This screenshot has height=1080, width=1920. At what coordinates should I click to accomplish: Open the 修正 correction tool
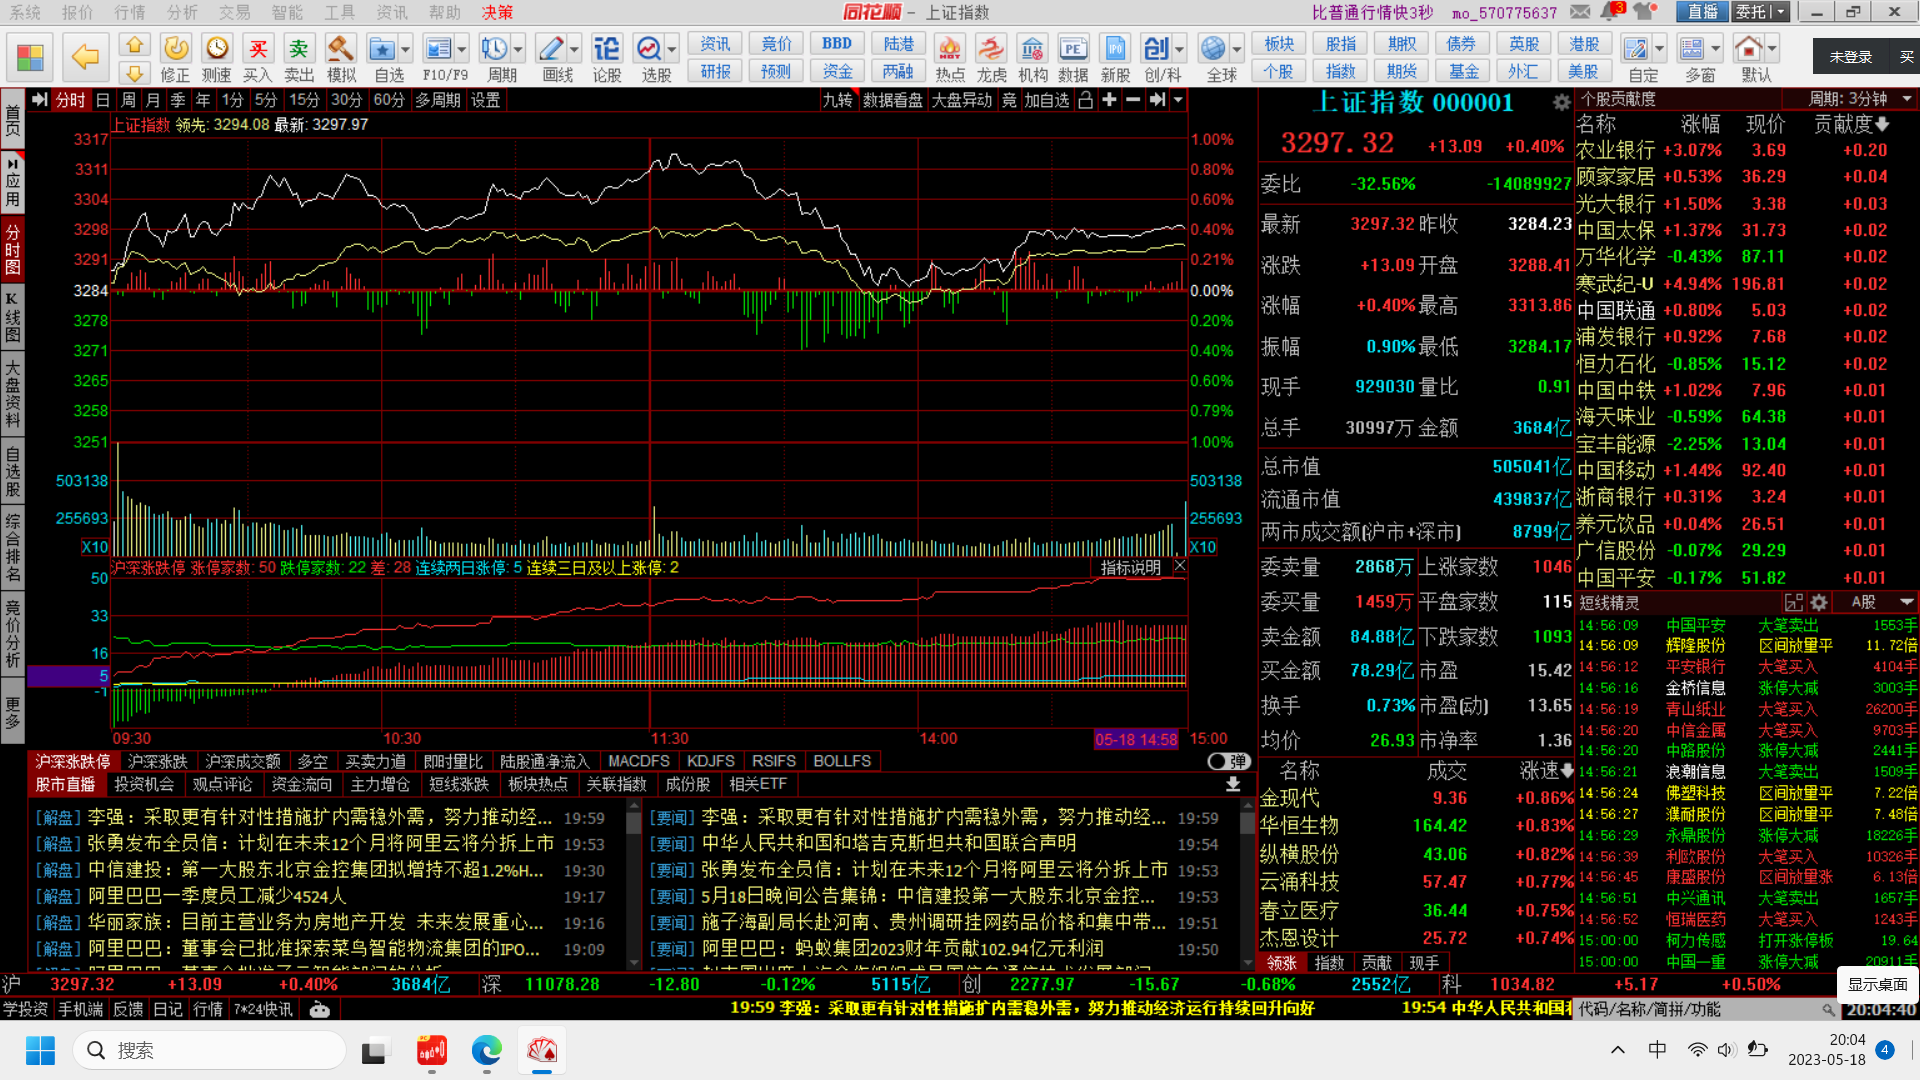[x=175, y=58]
